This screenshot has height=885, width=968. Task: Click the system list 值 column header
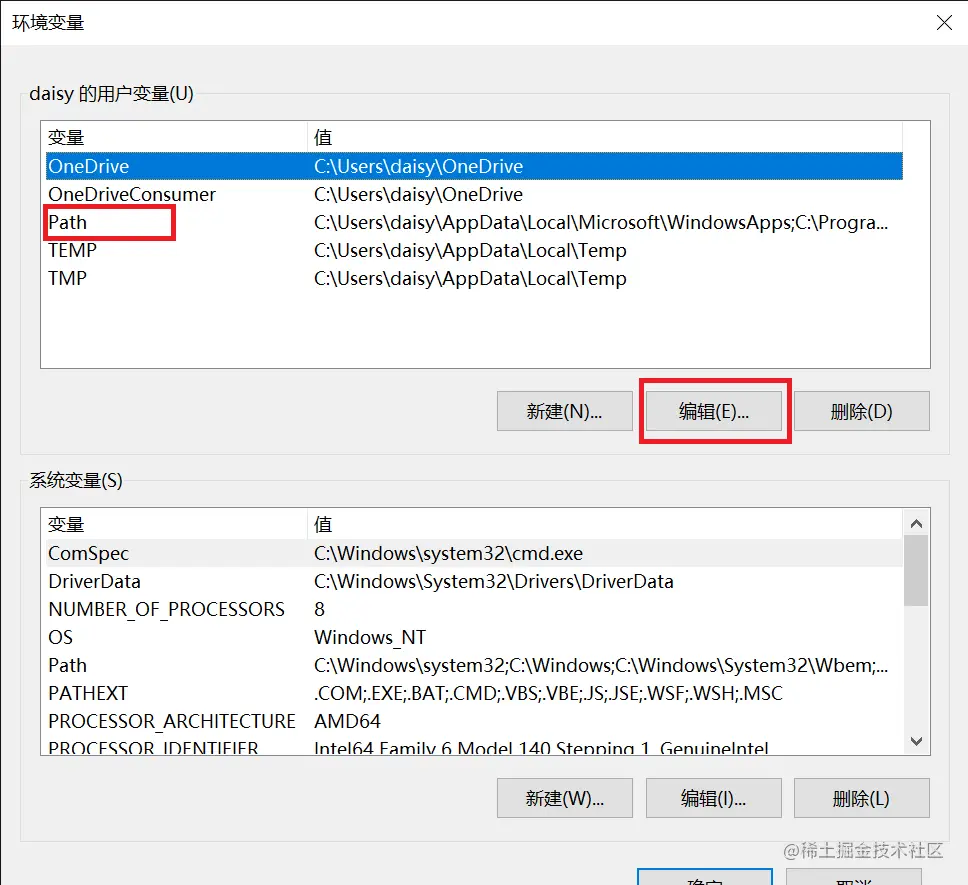pos(604,525)
